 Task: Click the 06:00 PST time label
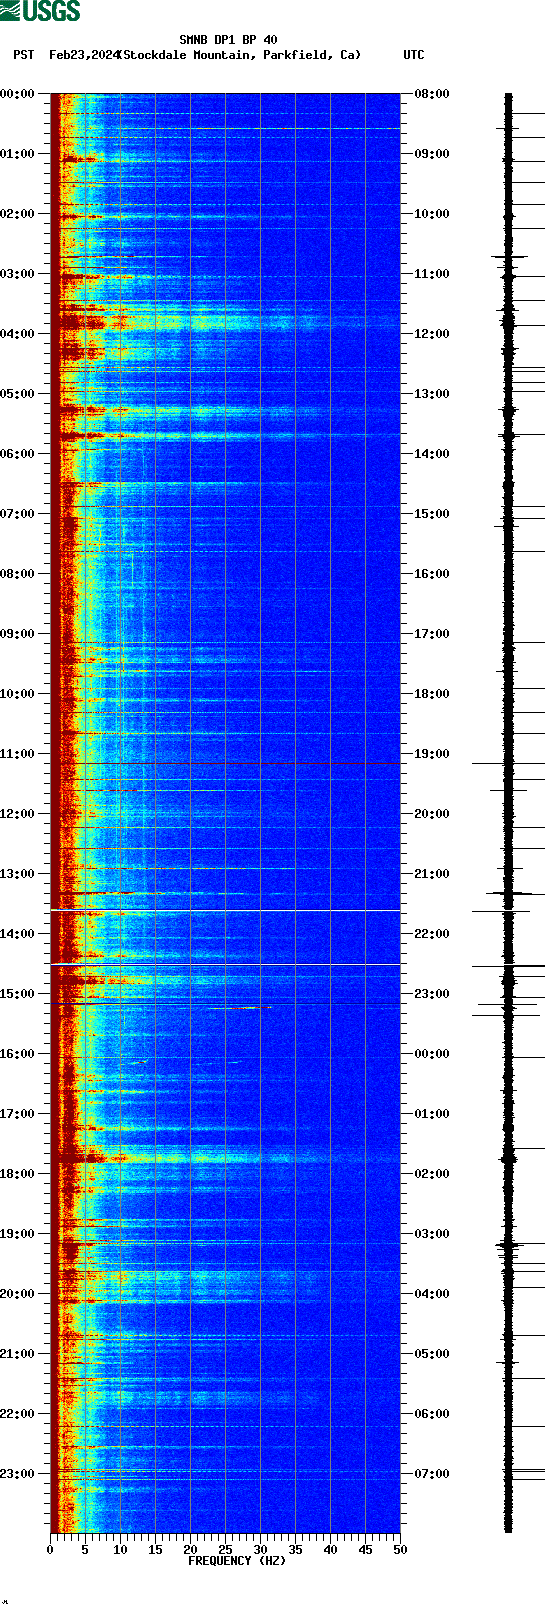pyautogui.click(x=18, y=454)
